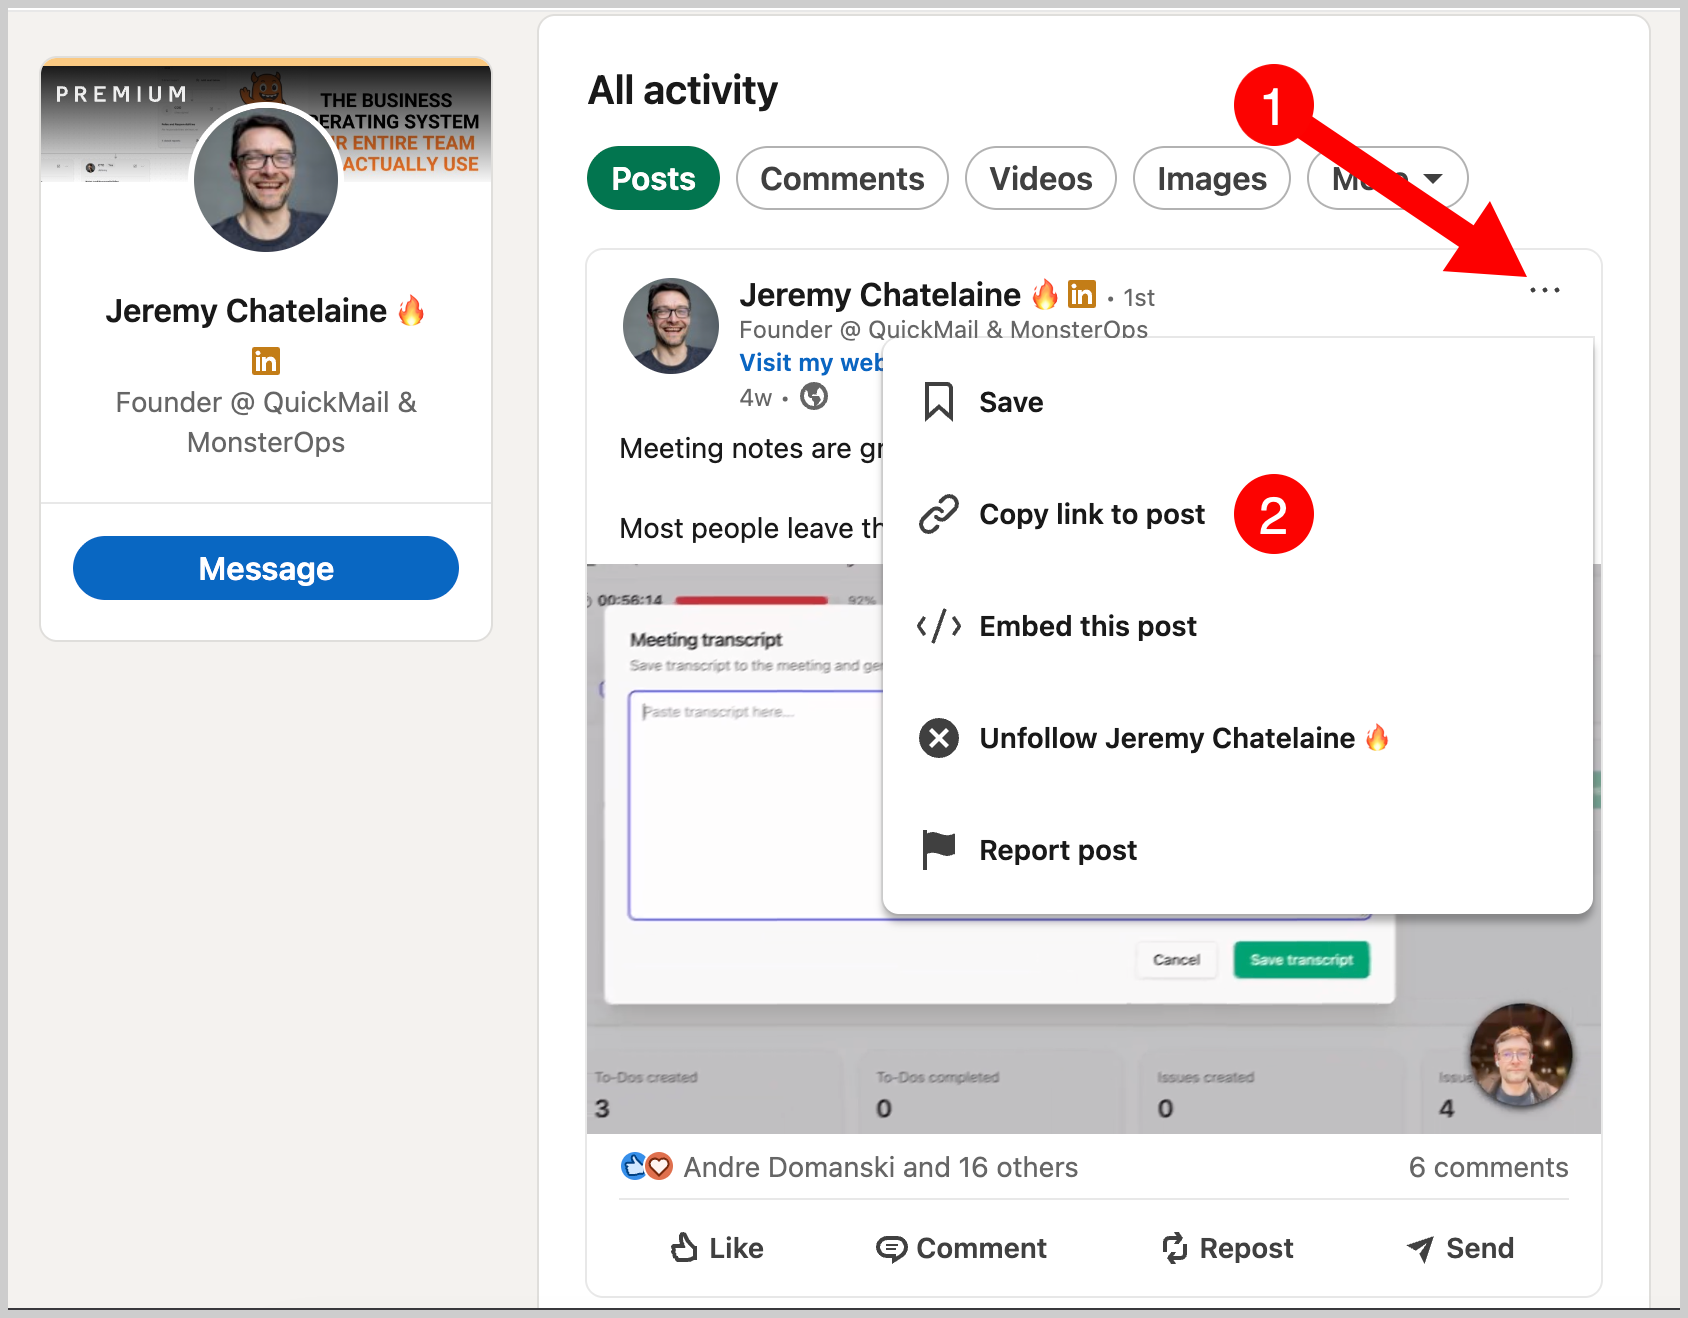
Task: Click the presenter's round video bubble
Action: tap(1520, 1055)
